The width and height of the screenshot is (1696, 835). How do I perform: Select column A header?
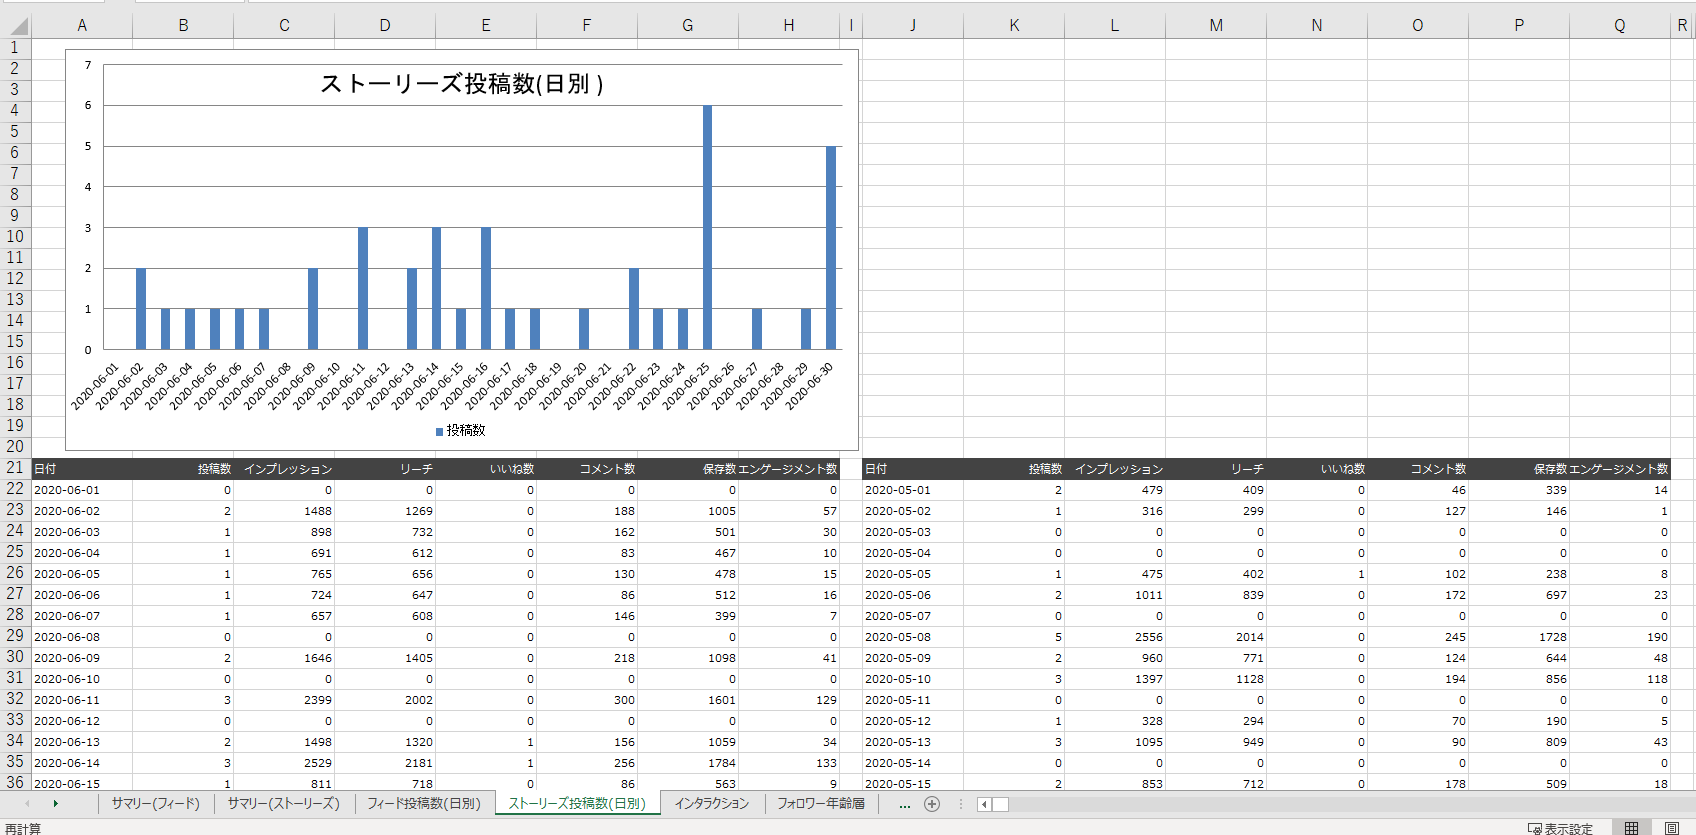[82, 26]
